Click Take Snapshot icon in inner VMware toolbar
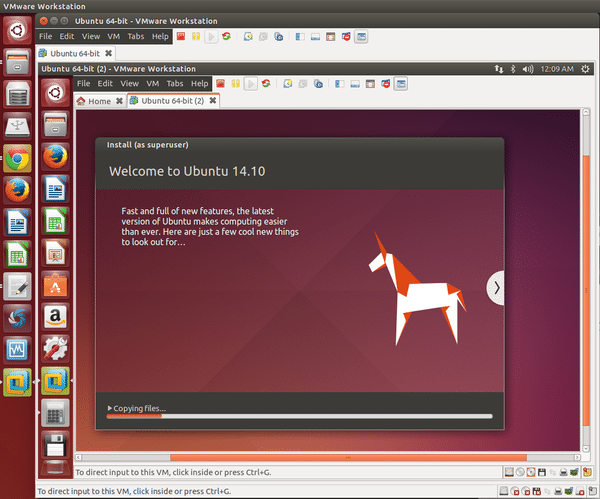The width and height of the screenshot is (600, 499). pos(288,83)
